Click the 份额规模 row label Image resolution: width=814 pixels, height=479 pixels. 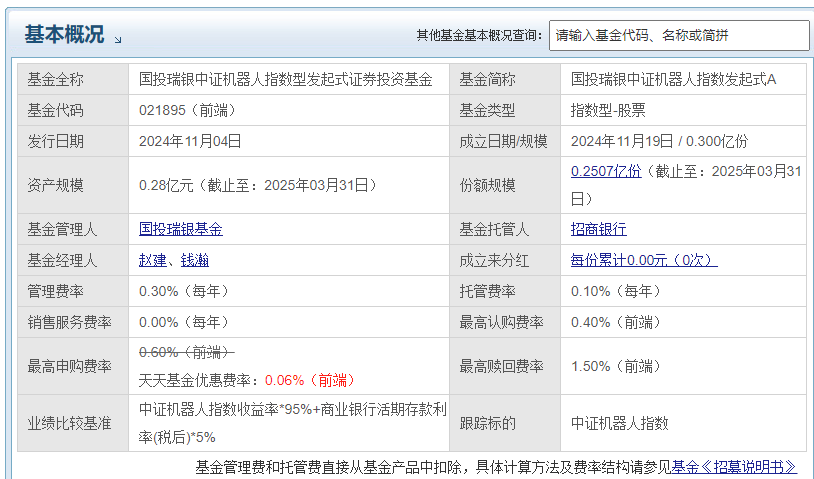487,185
